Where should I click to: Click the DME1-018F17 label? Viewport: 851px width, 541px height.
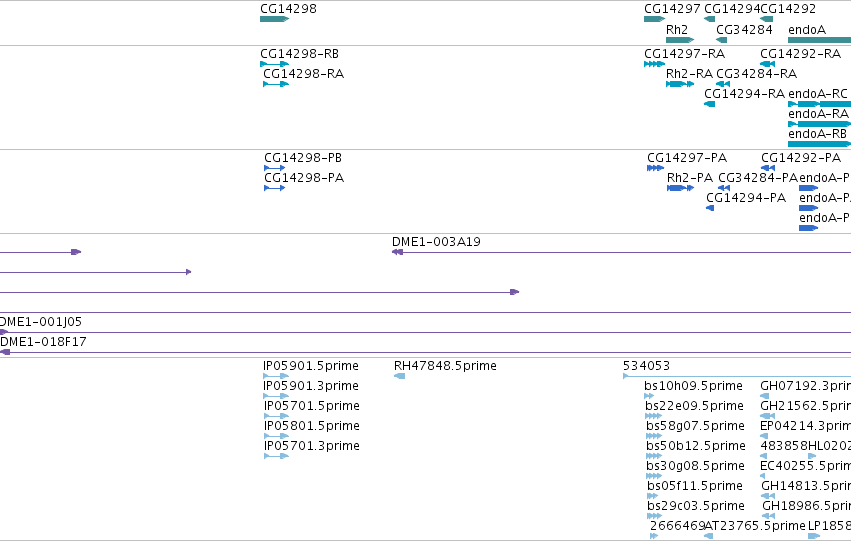click(43, 342)
